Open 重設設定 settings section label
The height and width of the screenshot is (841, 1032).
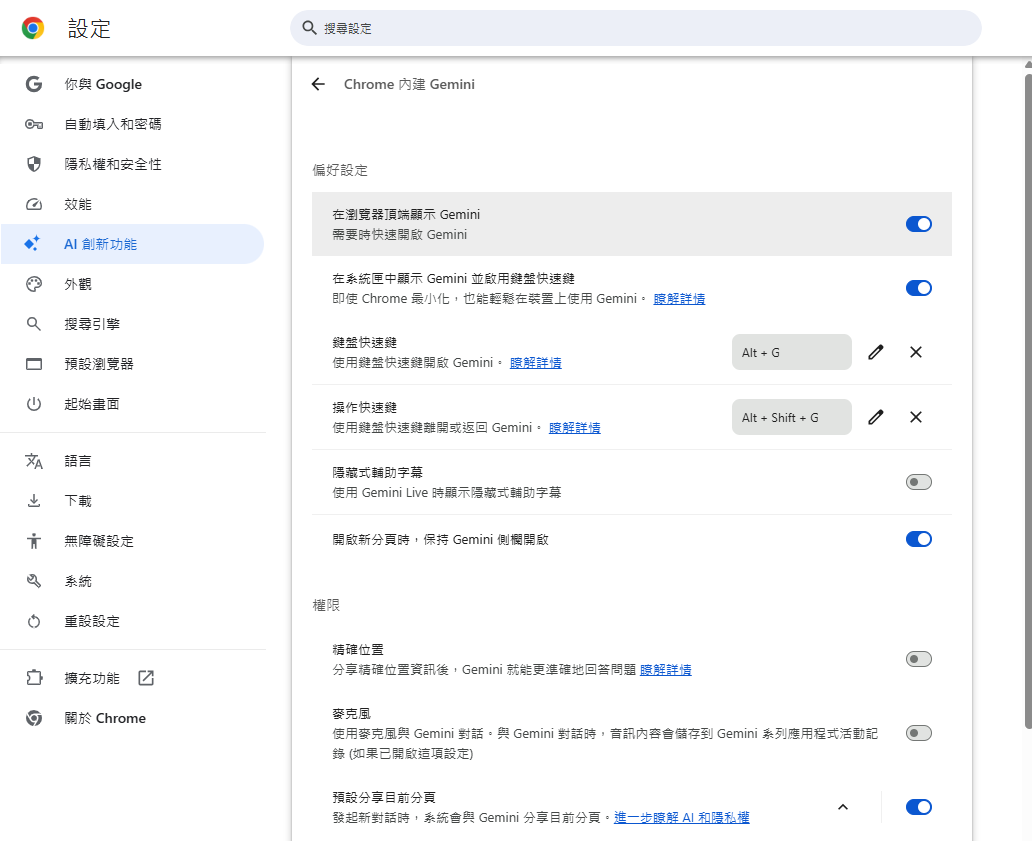[91, 621]
